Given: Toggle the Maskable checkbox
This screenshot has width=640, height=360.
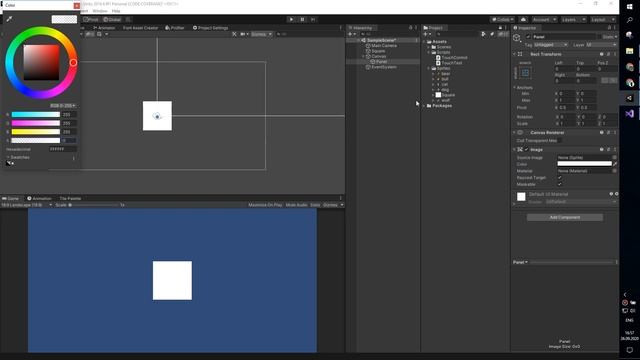Looking at the screenshot, I should [x=560, y=184].
